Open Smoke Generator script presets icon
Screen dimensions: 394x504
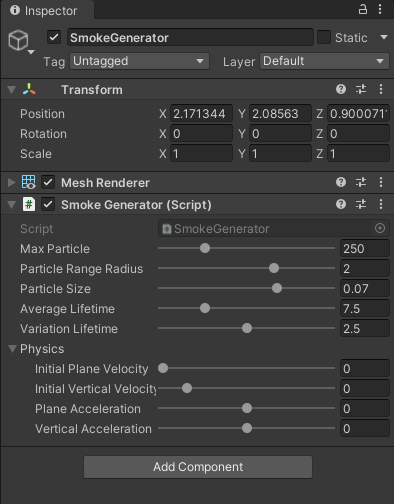(361, 204)
